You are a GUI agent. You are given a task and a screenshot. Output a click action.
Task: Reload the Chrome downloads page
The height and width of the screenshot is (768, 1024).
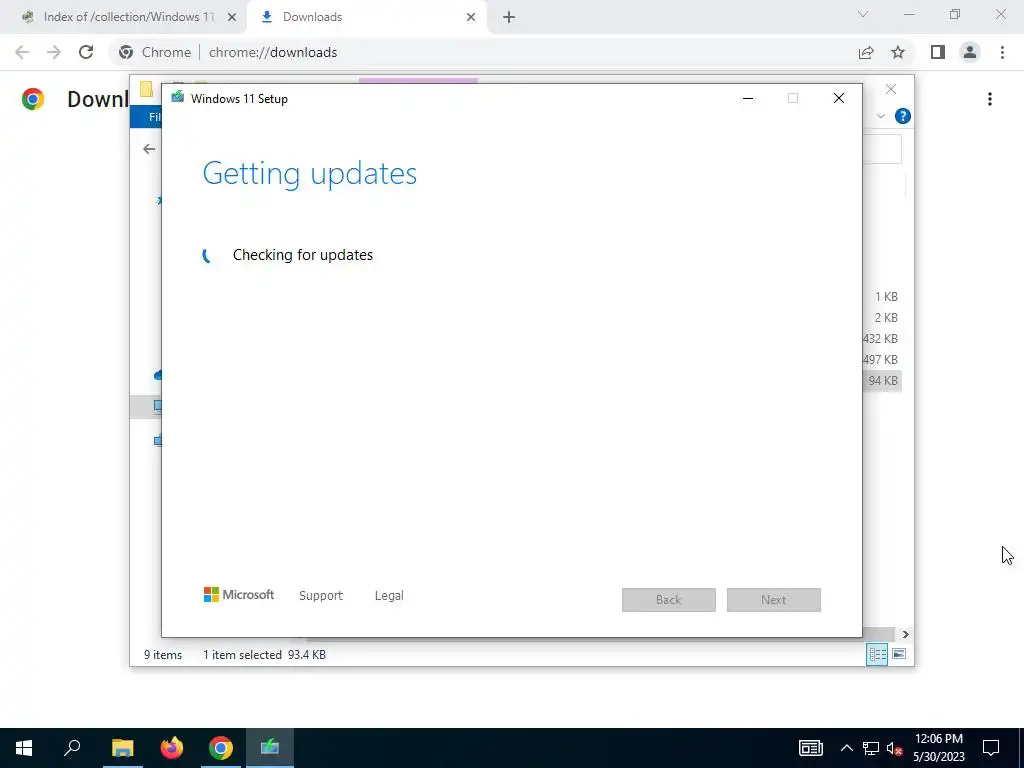86,52
